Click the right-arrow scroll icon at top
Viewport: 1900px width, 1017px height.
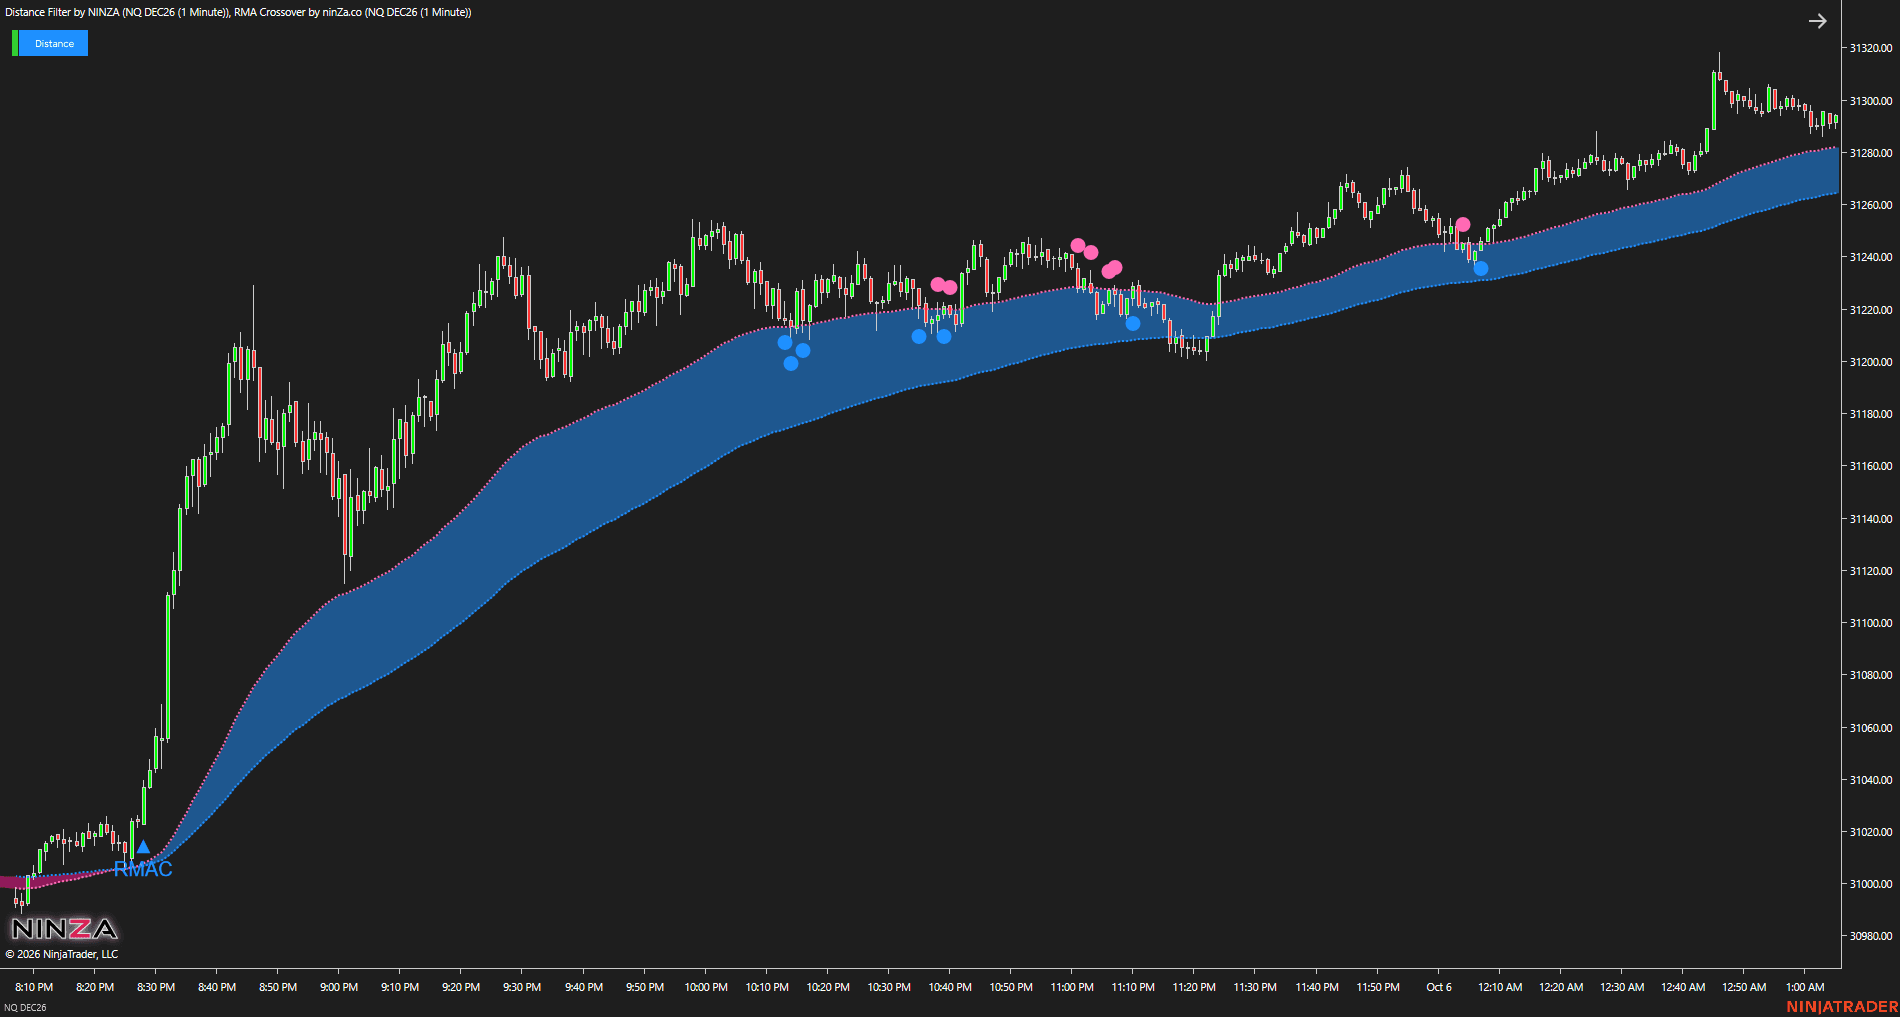pyautogui.click(x=1818, y=21)
